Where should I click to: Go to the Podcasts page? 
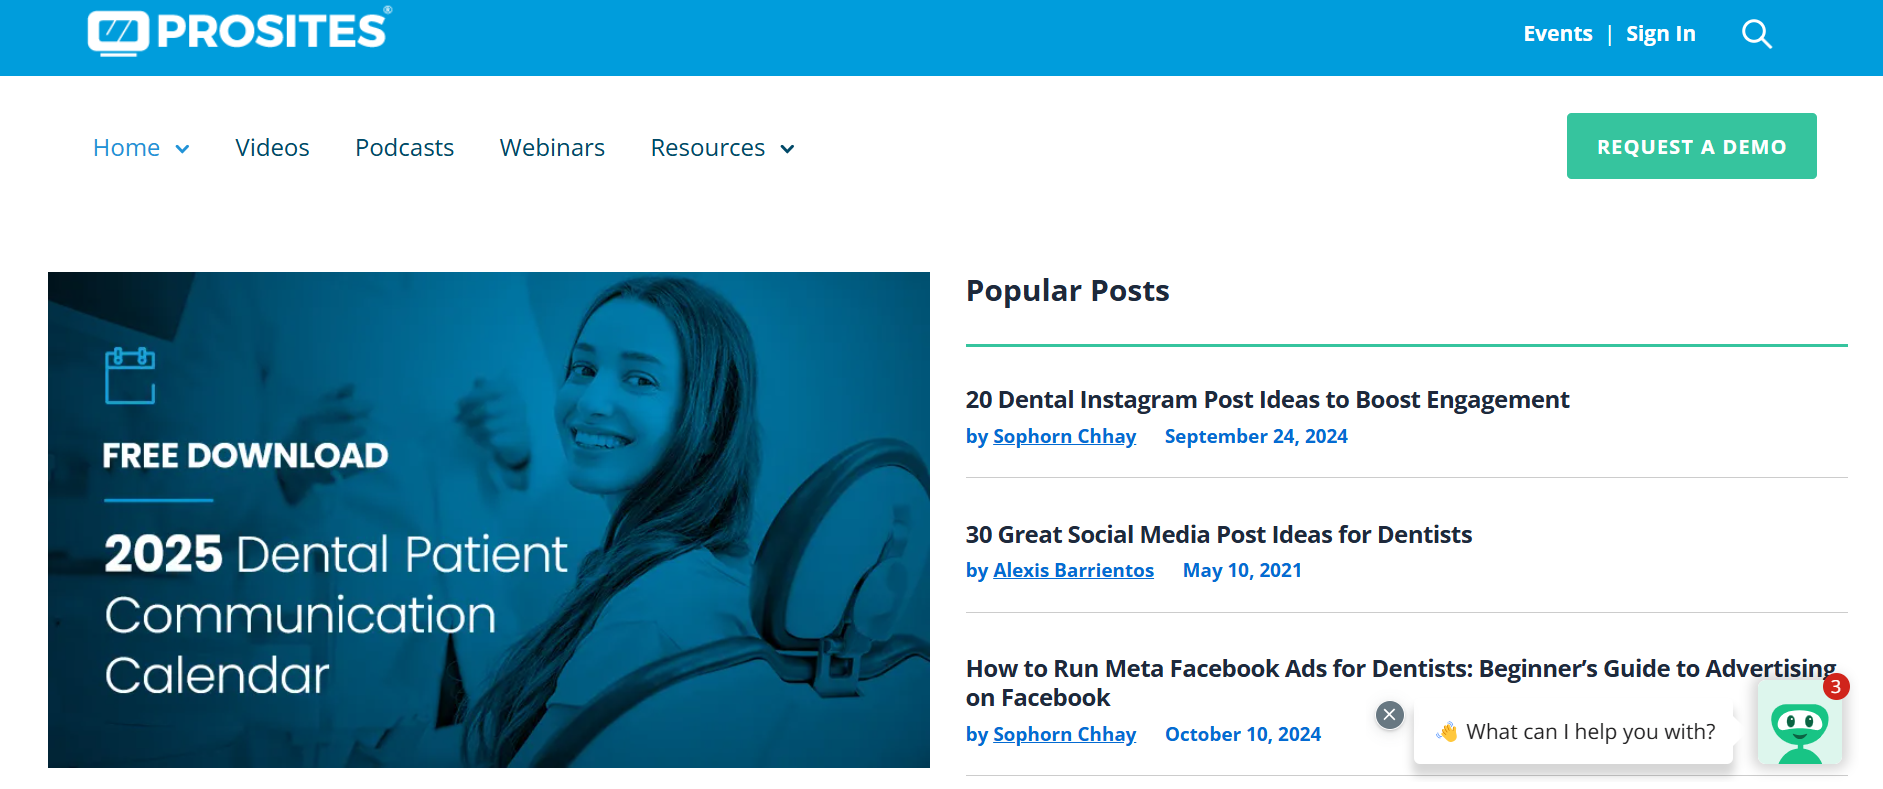[404, 148]
